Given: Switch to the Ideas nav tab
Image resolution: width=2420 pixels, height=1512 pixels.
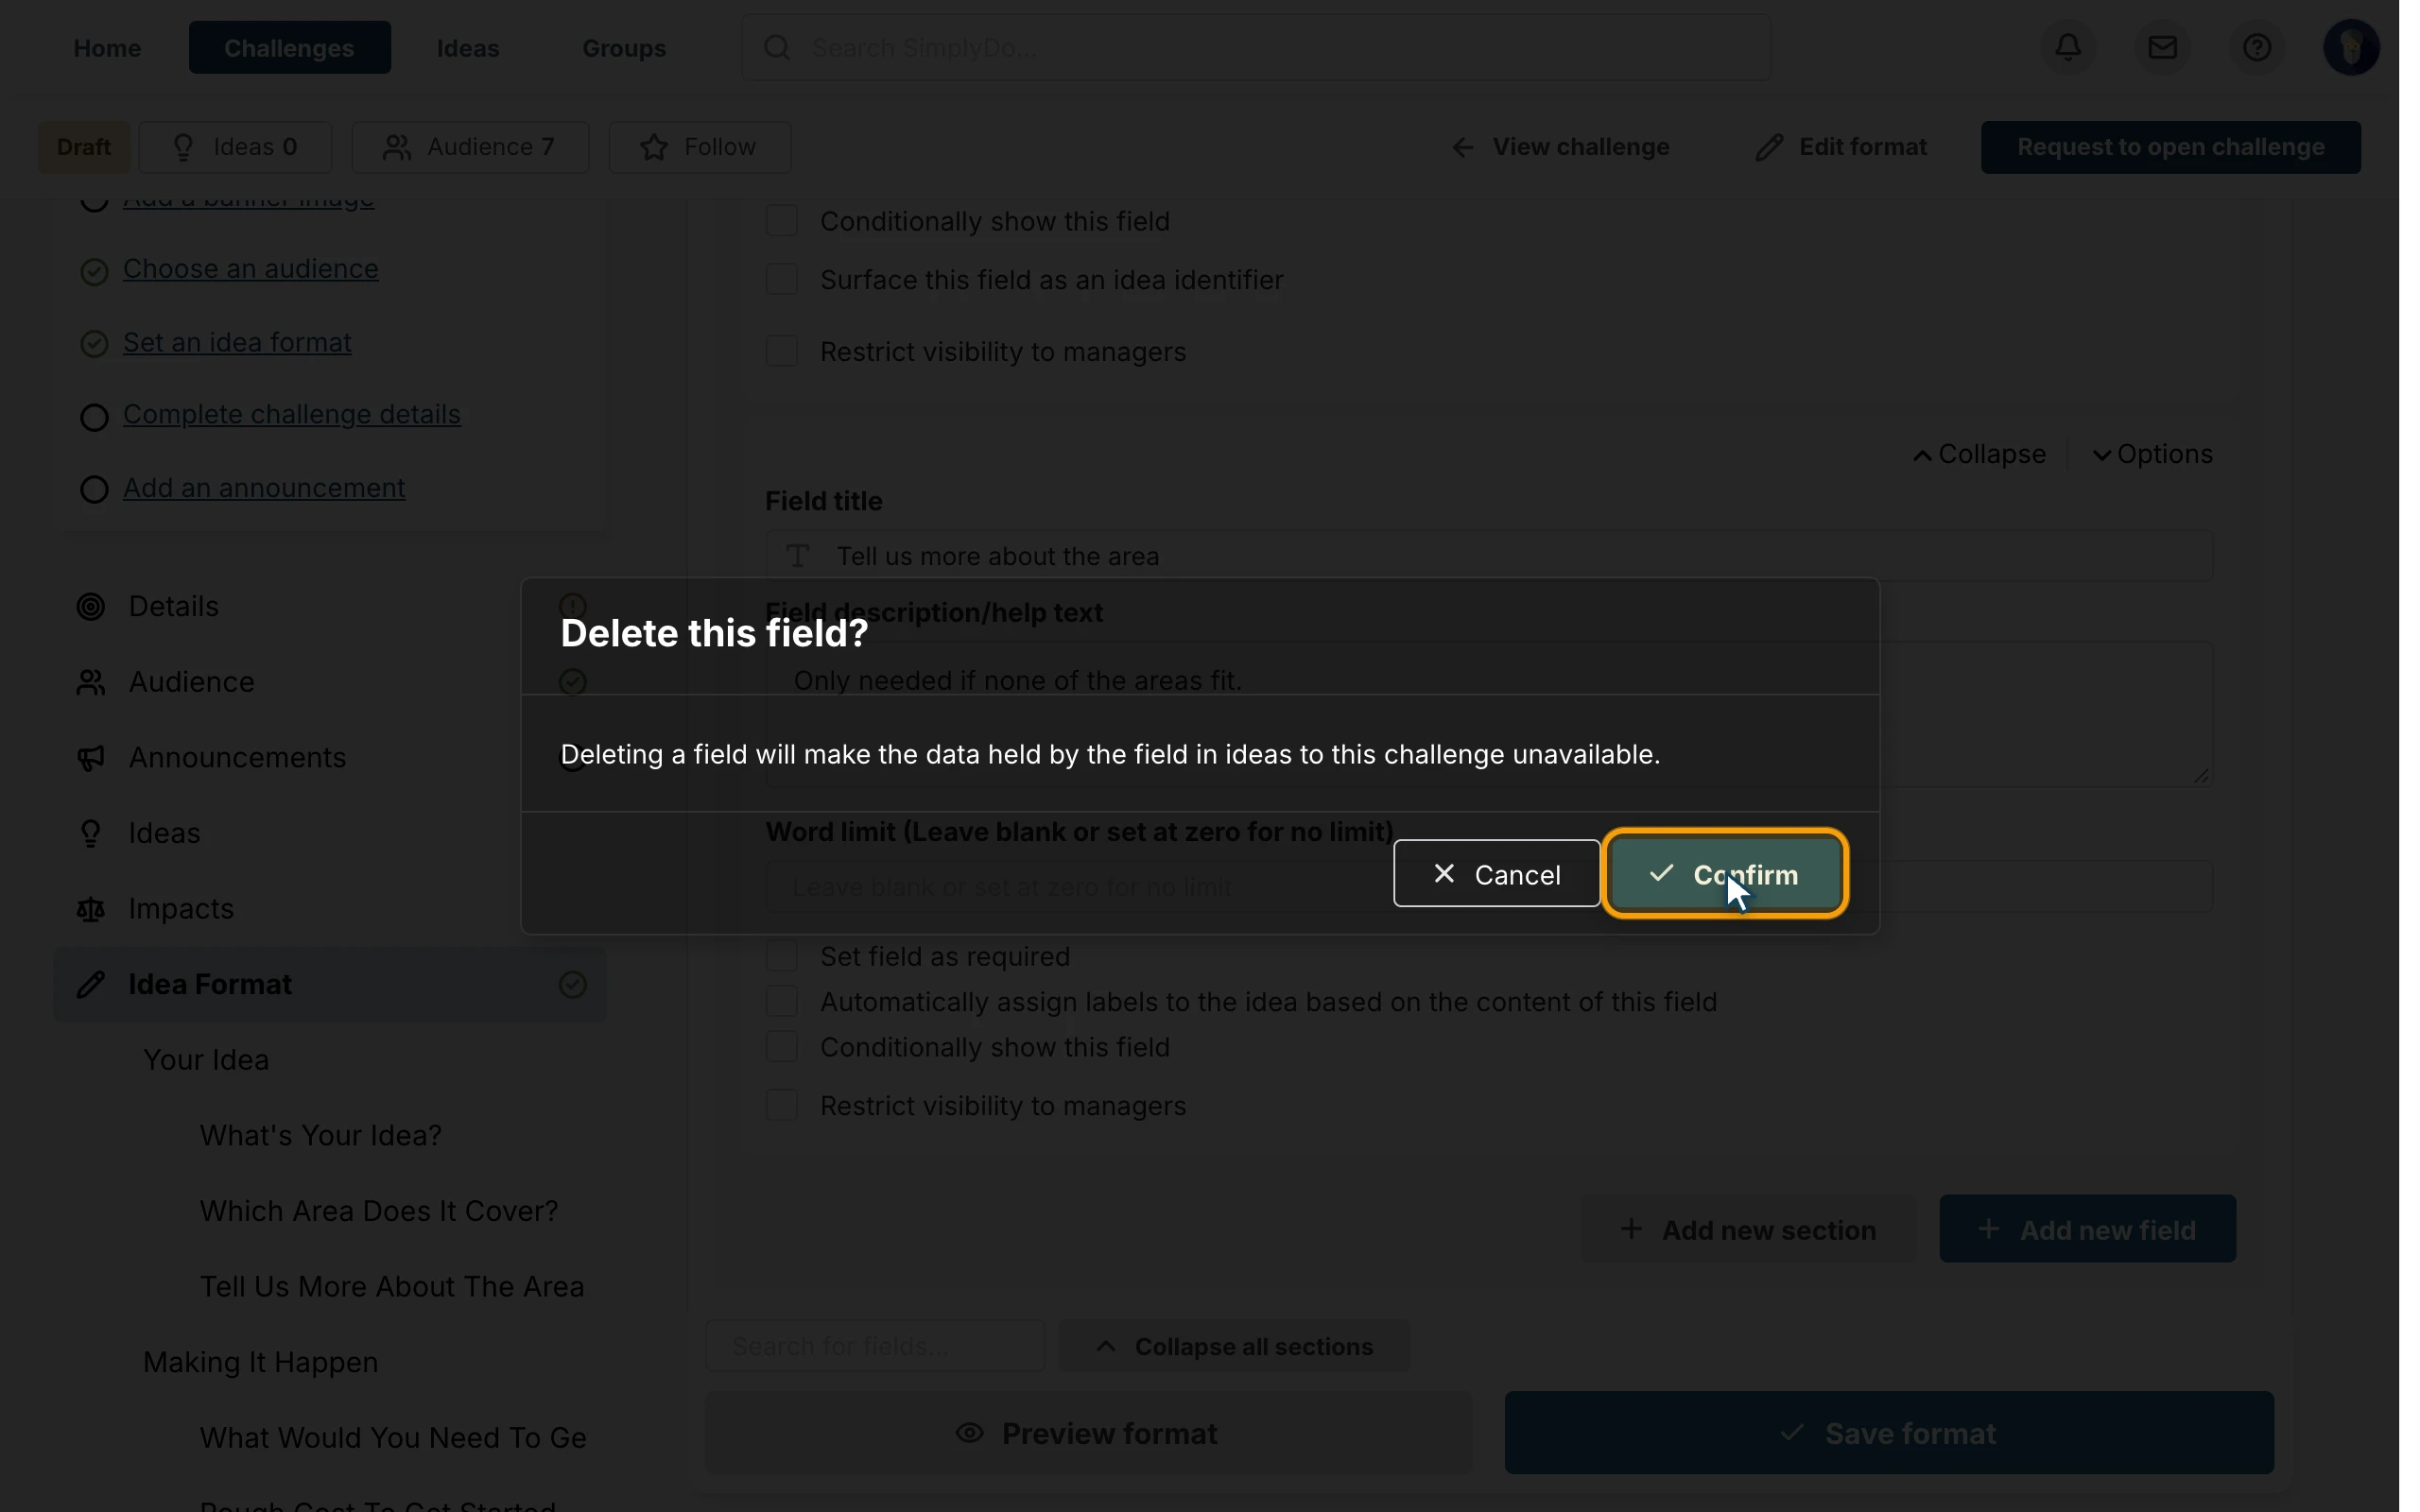Looking at the screenshot, I should 468,48.
